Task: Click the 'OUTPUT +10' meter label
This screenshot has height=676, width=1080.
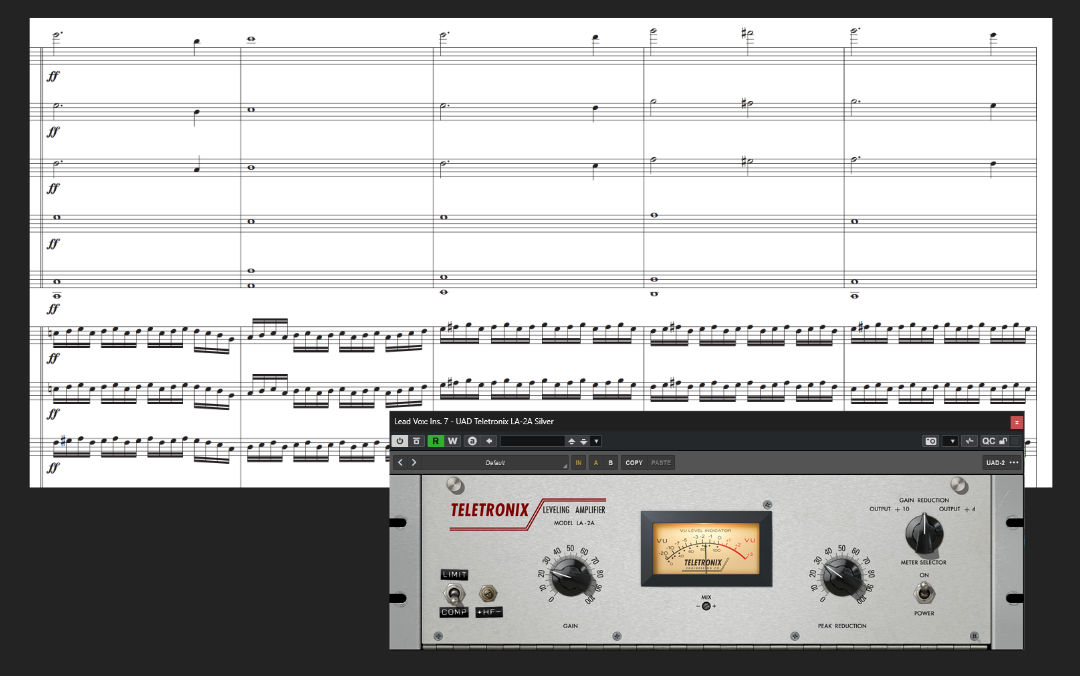Action: (x=889, y=509)
